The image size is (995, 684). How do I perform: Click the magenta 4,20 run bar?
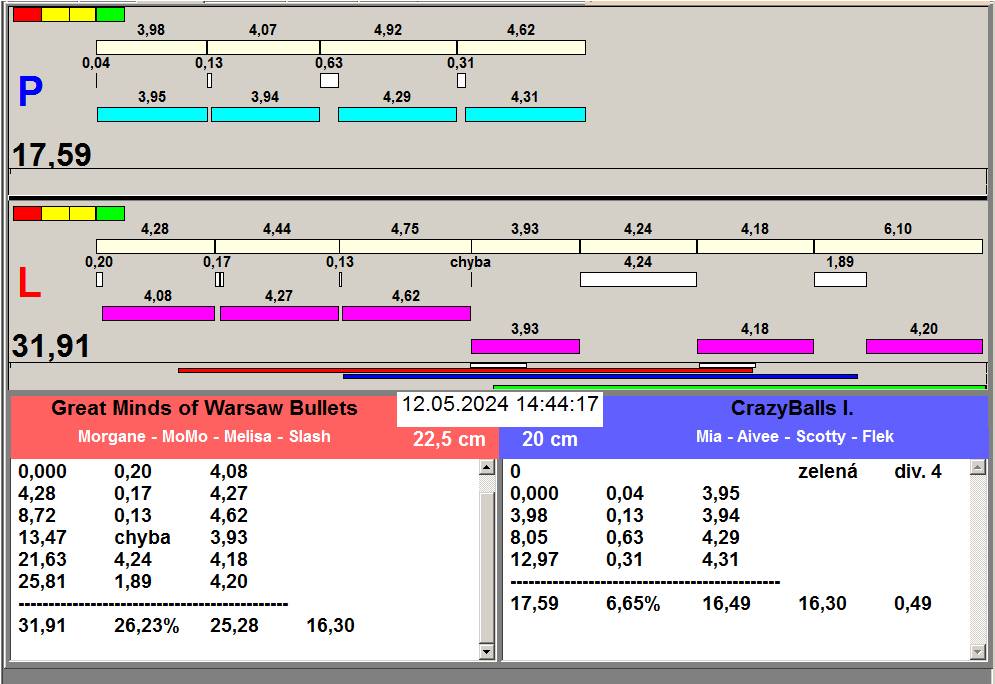pos(925,346)
